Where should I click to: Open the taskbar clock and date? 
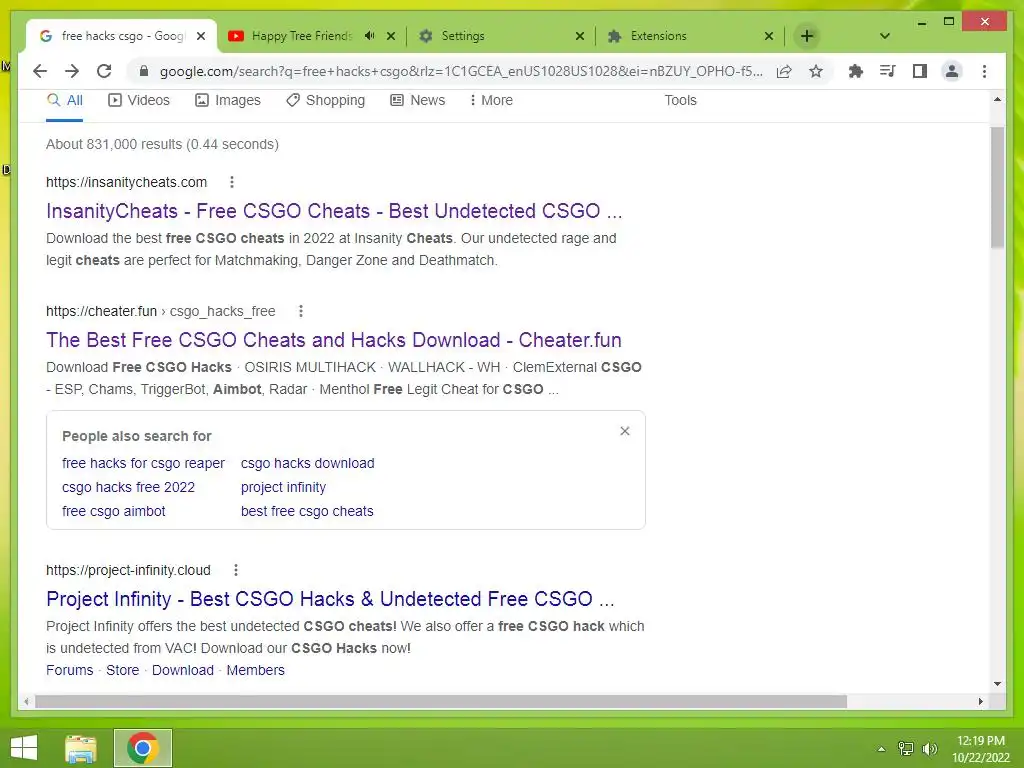coord(981,748)
